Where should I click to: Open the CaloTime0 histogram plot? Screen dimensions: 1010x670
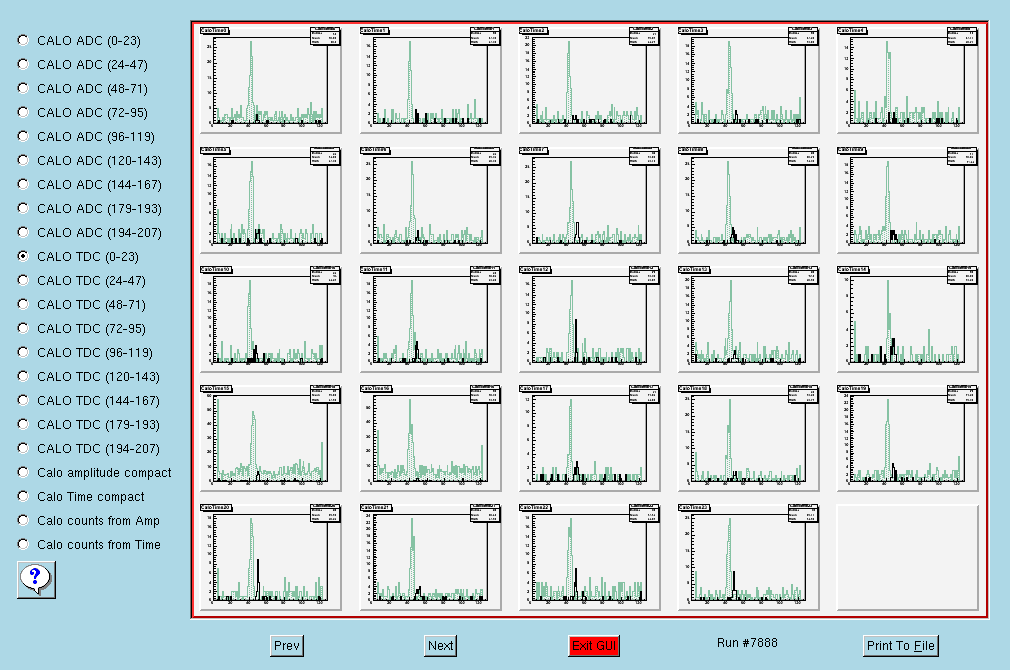pos(271,80)
